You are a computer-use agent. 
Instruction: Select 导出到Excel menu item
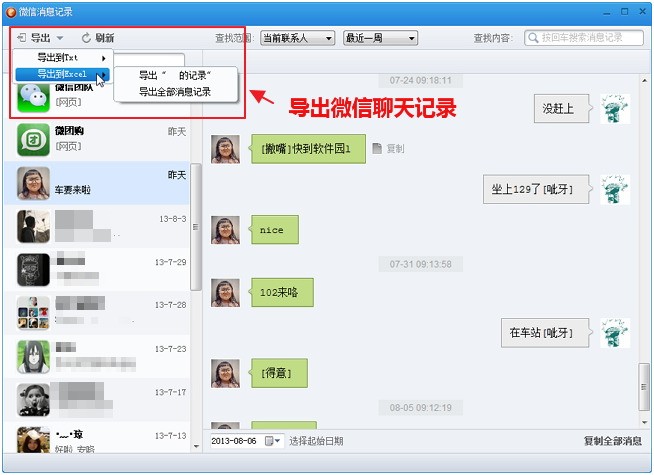pyautogui.click(x=63, y=74)
